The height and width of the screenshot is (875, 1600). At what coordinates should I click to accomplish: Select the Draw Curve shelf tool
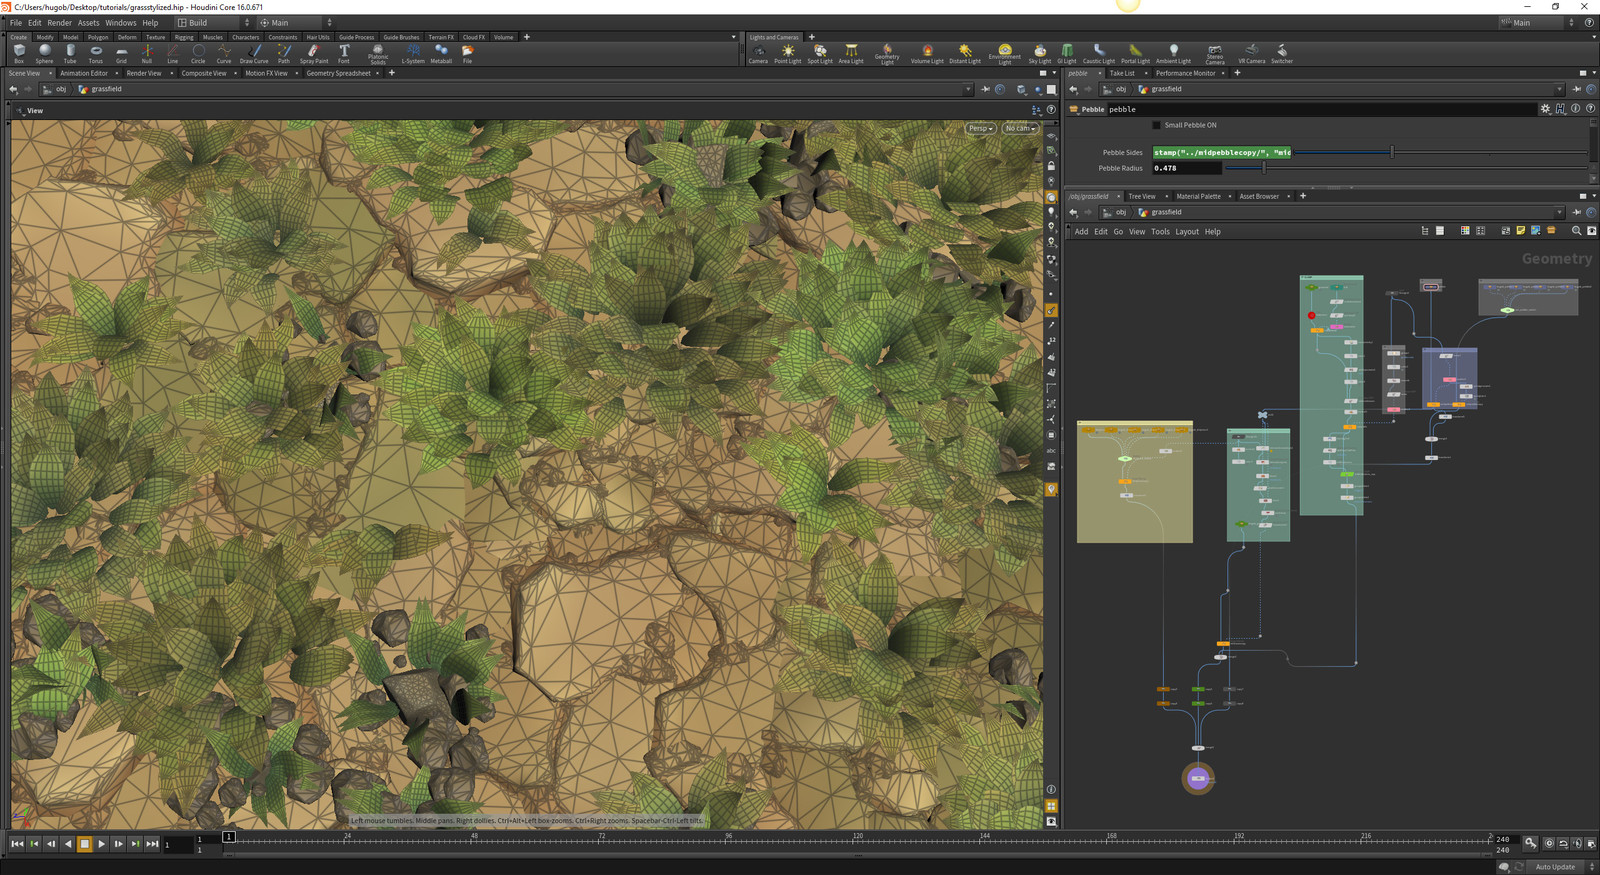[x=254, y=53]
